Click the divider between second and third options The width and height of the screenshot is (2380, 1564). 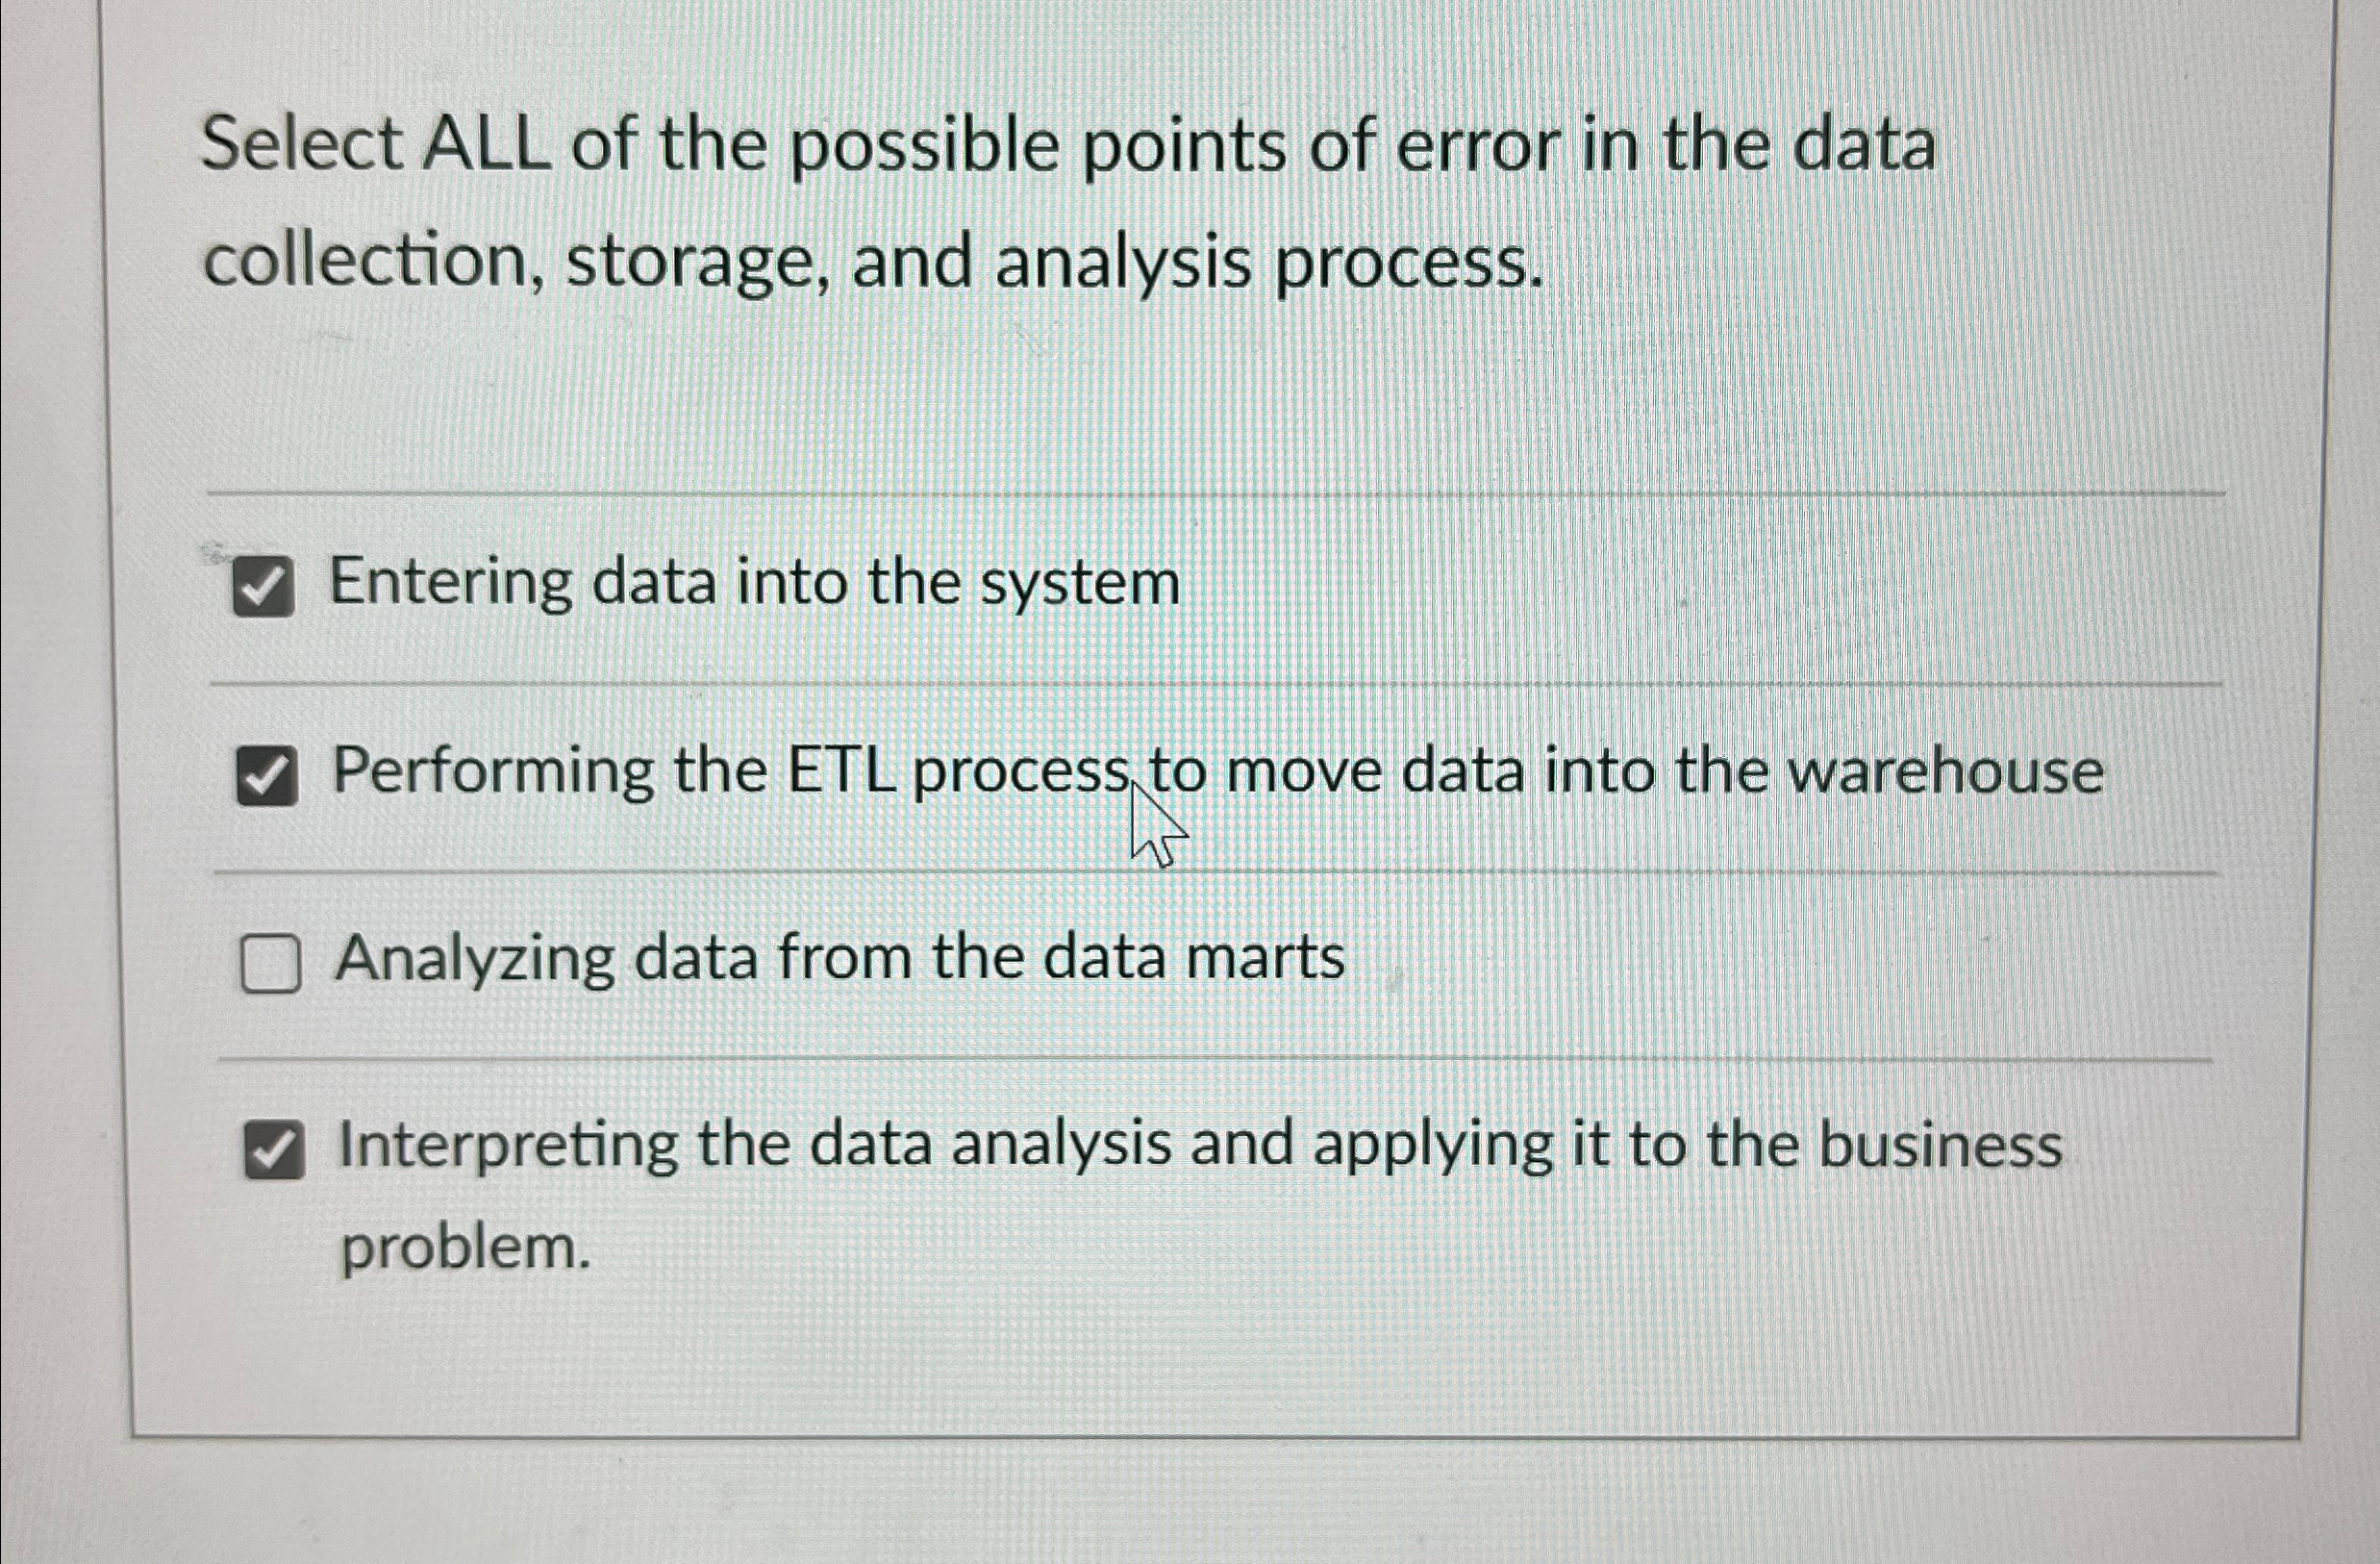point(1200,872)
